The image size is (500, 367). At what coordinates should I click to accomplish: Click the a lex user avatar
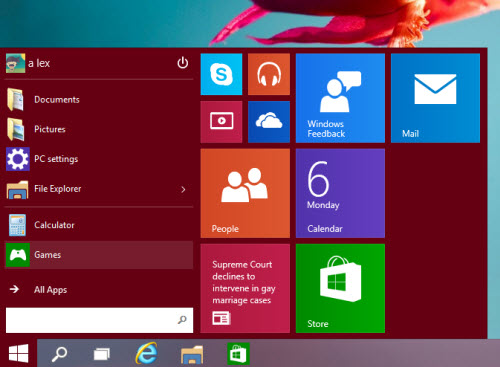(x=15, y=63)
